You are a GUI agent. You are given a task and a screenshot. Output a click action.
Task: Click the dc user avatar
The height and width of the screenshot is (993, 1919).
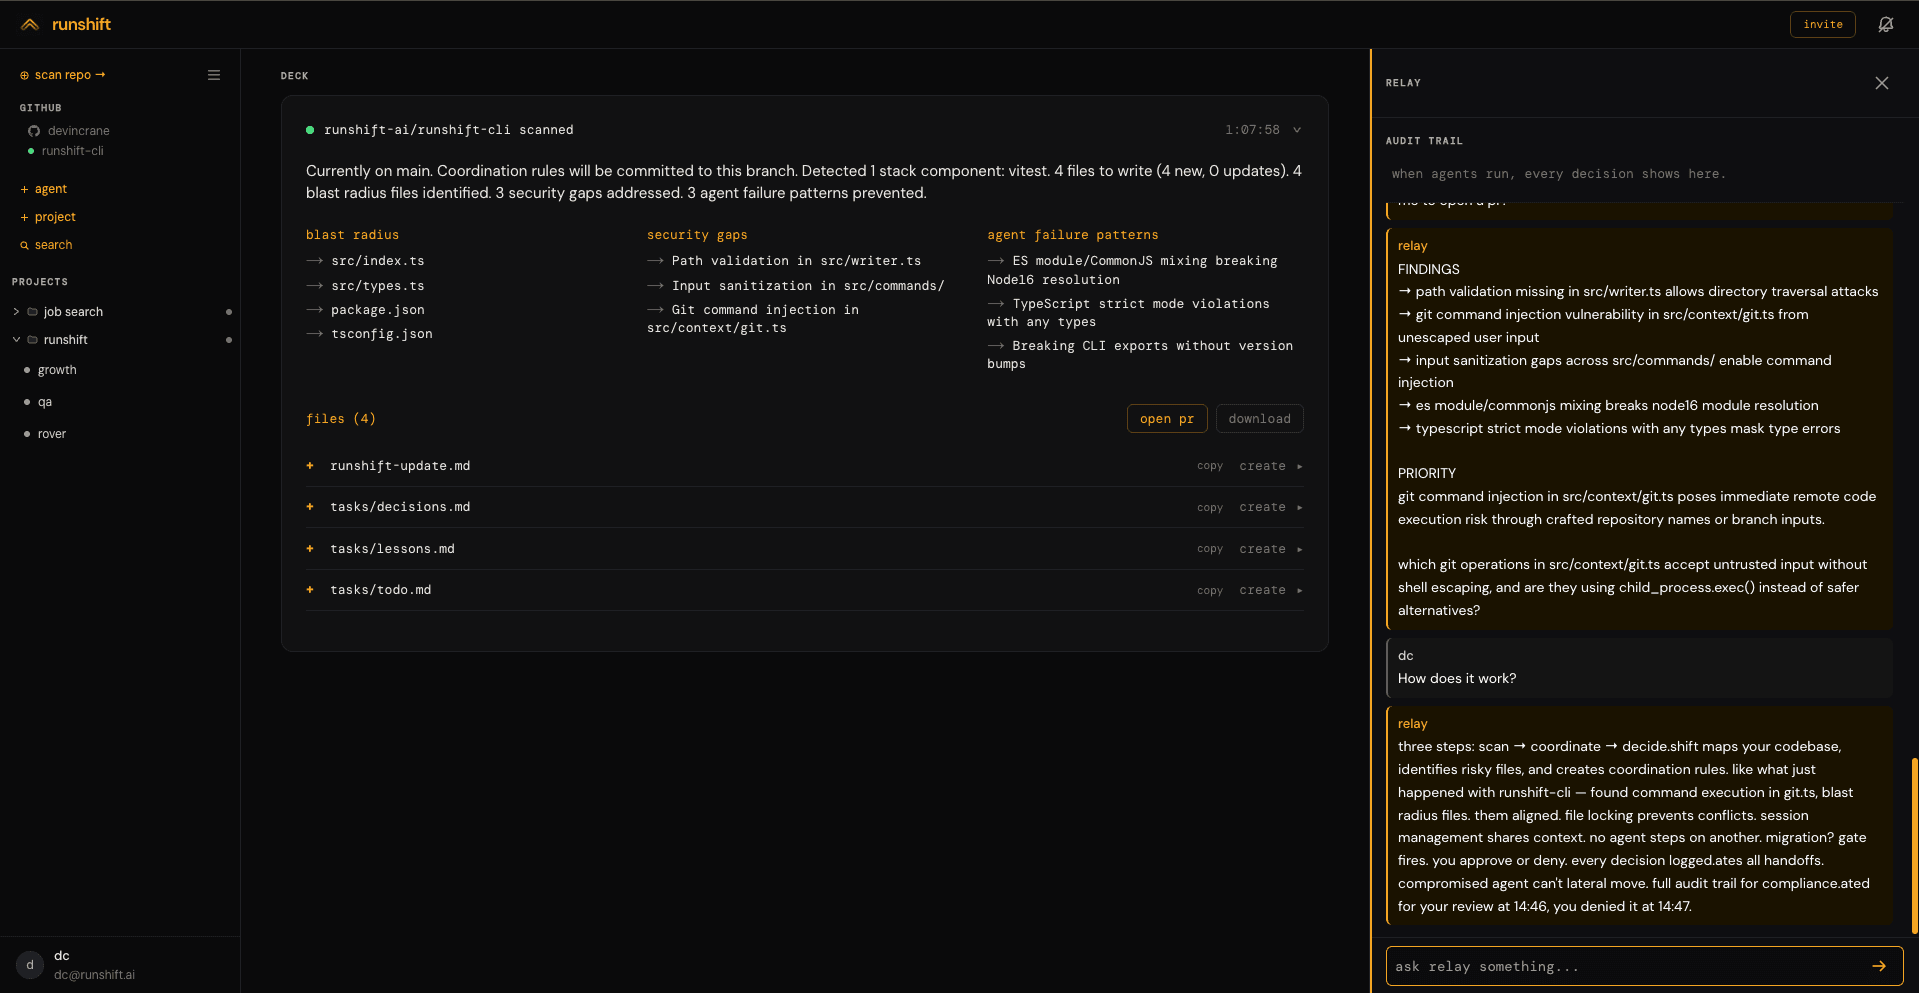coord(30,965)
